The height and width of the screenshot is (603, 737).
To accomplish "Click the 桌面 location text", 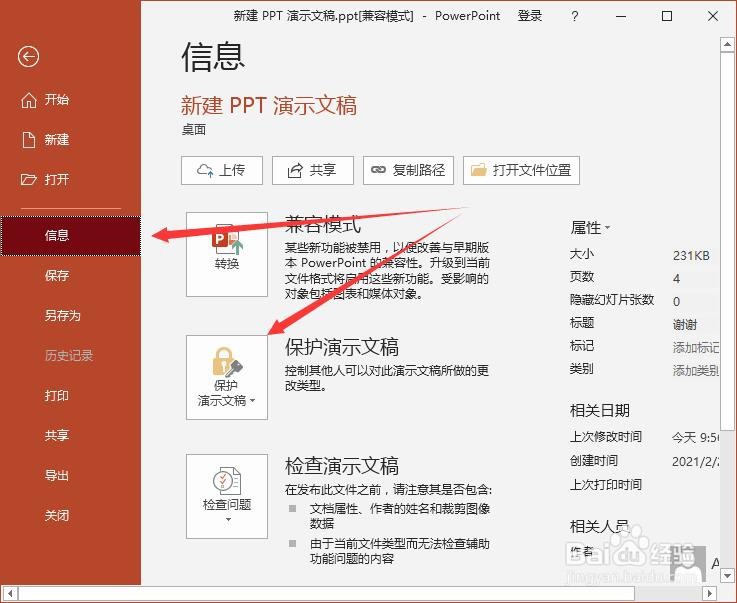I will tap(194, 130).
